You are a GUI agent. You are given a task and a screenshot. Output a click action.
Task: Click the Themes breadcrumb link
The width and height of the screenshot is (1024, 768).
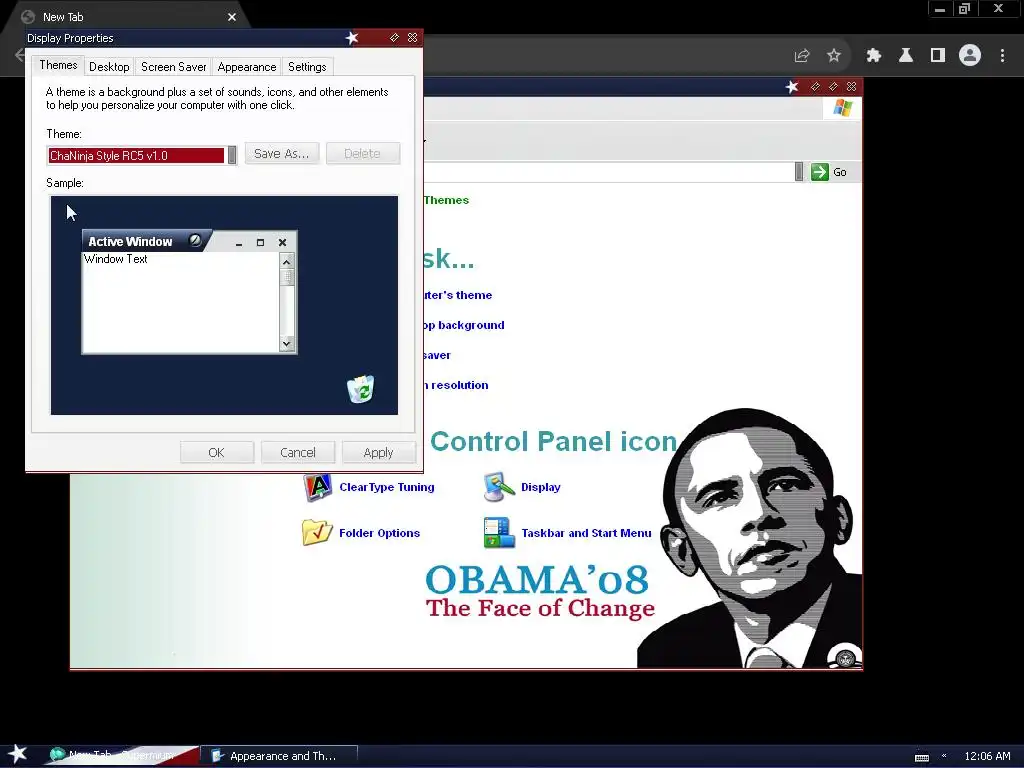click(x=446, y=200)
